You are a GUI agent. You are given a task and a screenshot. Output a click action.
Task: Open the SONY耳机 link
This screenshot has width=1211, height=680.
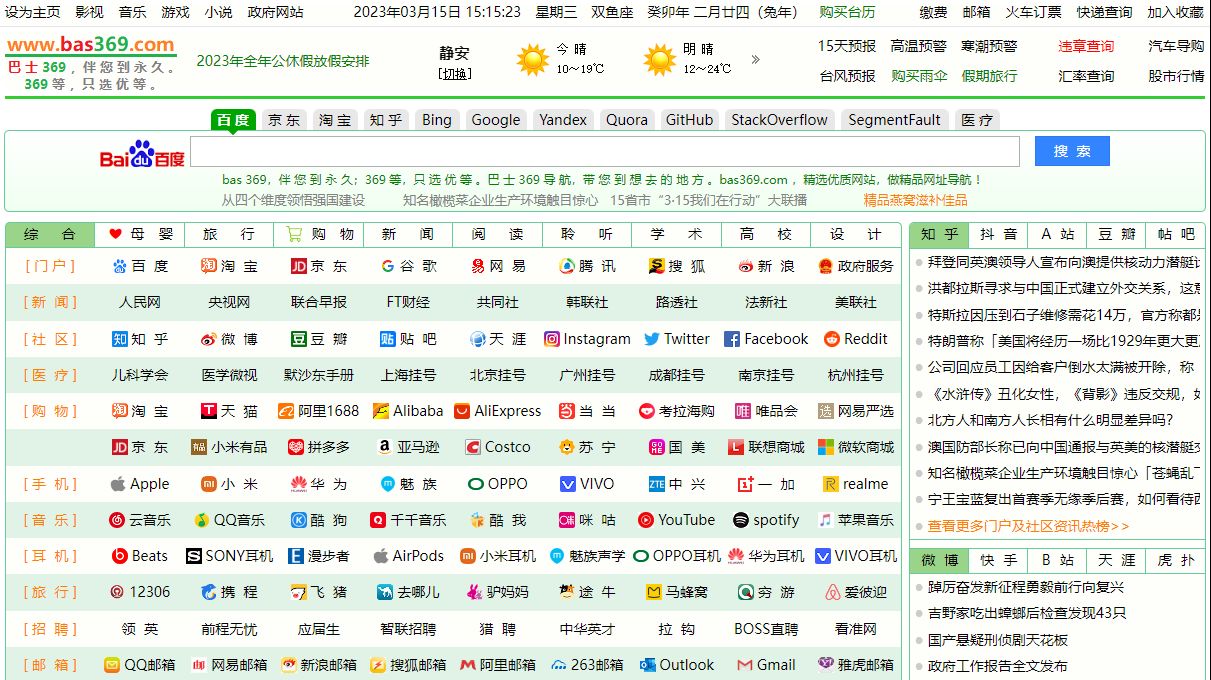coord(229,556)
